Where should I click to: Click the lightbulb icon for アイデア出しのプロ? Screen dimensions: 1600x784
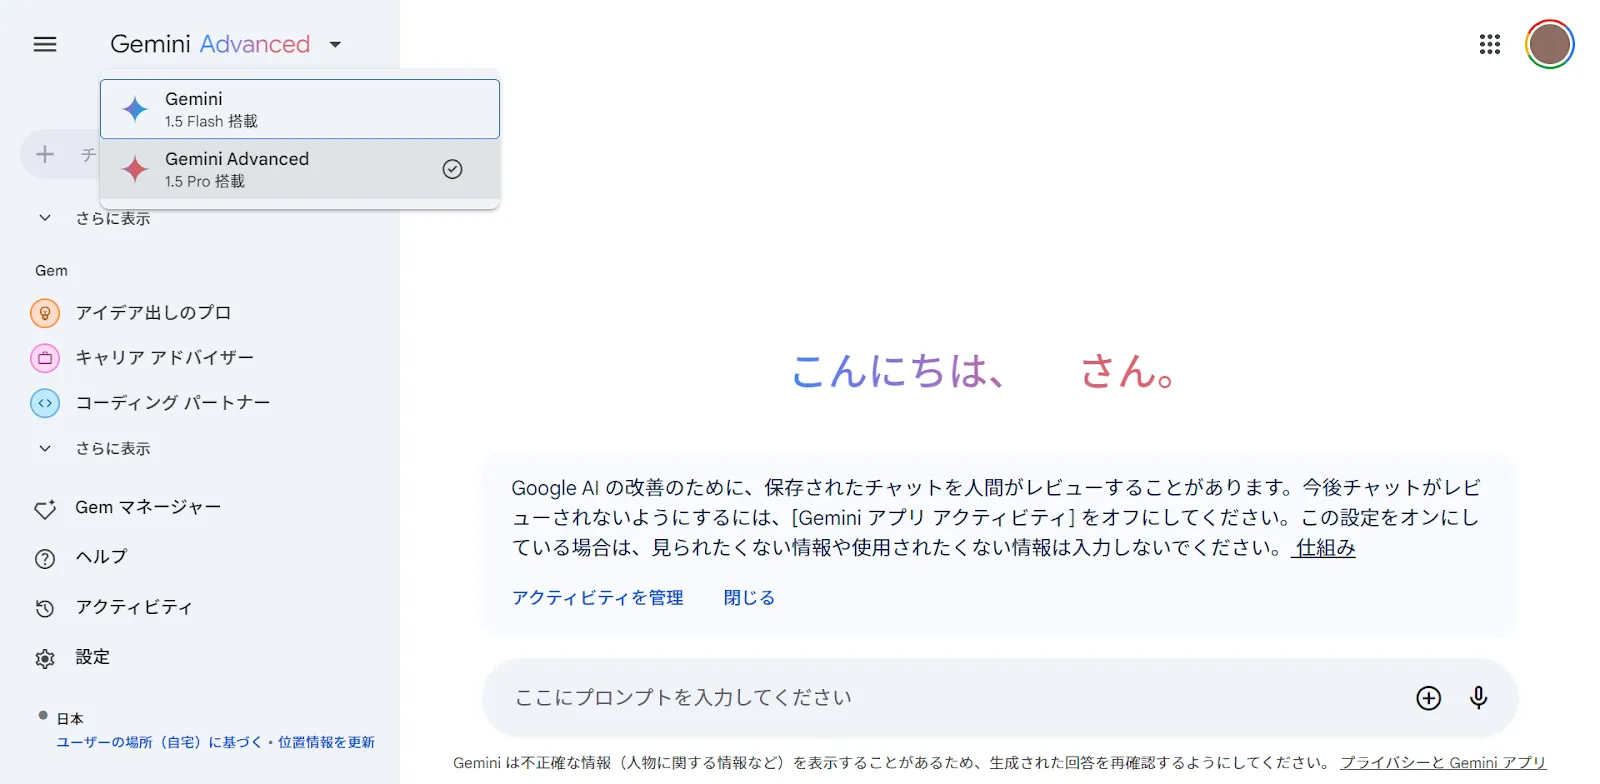[x=45, y=313]
